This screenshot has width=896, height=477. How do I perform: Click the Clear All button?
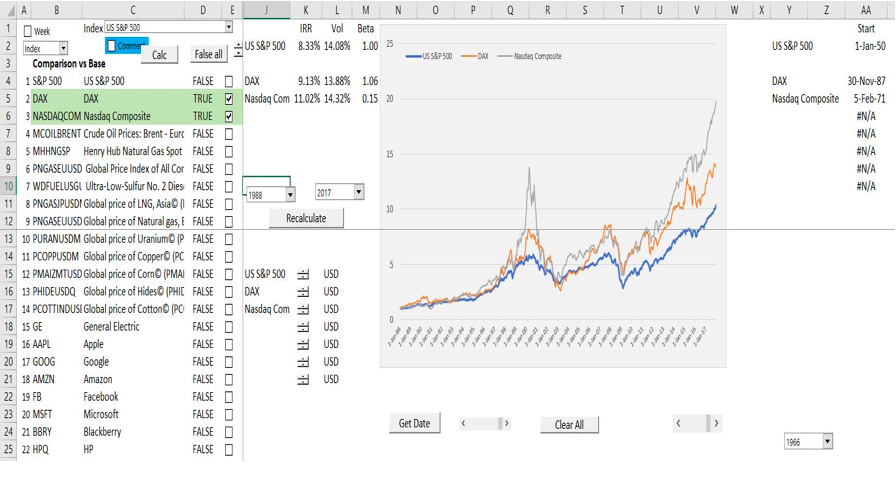(x=569, y=424)
